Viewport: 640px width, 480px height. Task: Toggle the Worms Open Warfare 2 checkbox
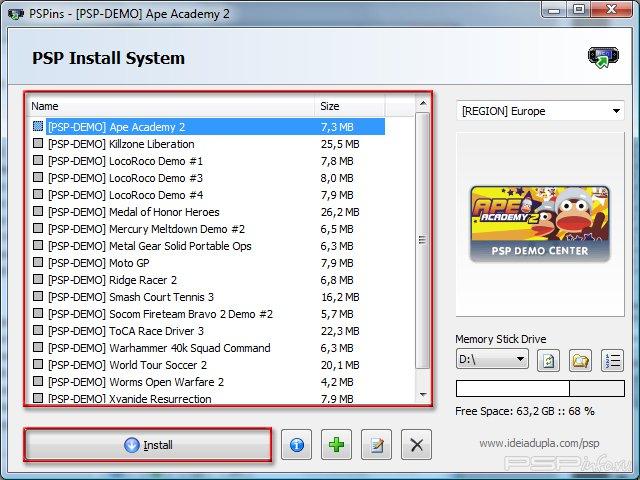38,382
